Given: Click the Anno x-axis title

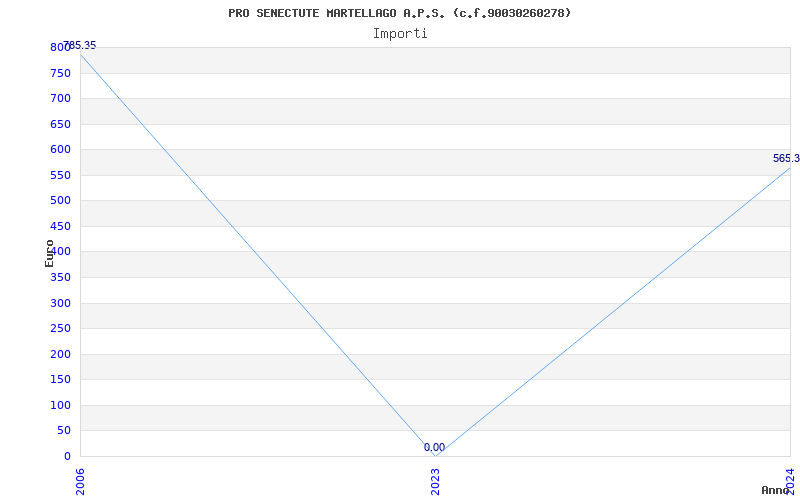Looking at the screenshot, I should point(776,490).
